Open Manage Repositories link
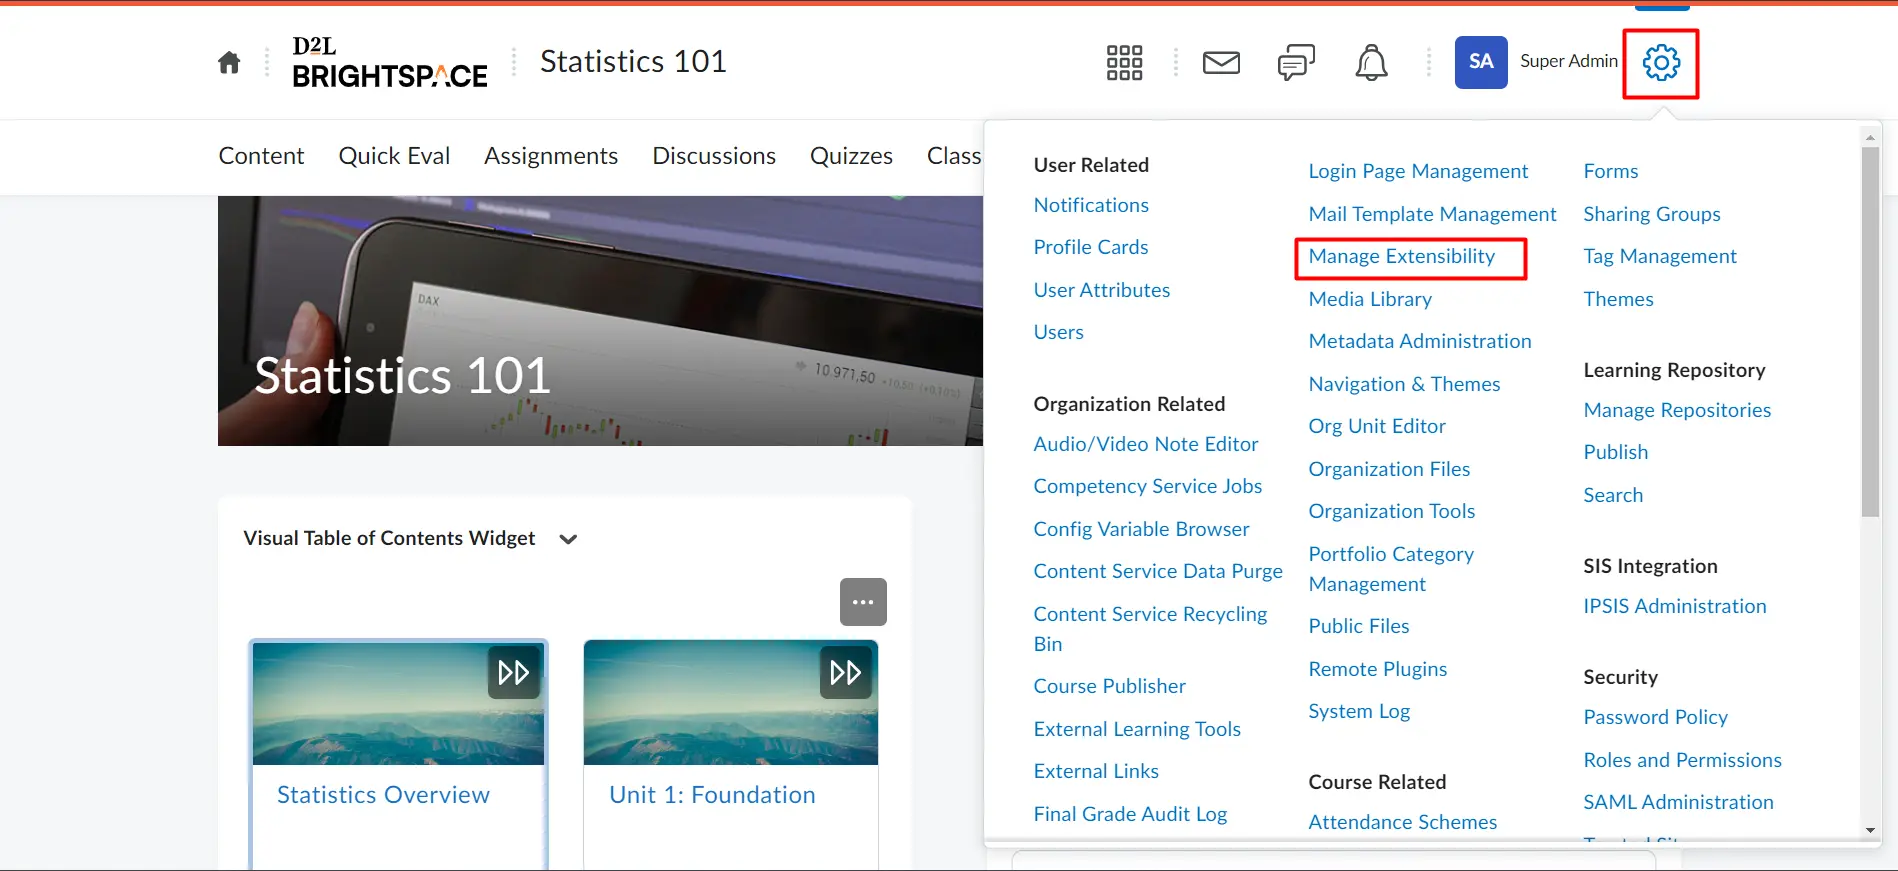 point(1677,410)
